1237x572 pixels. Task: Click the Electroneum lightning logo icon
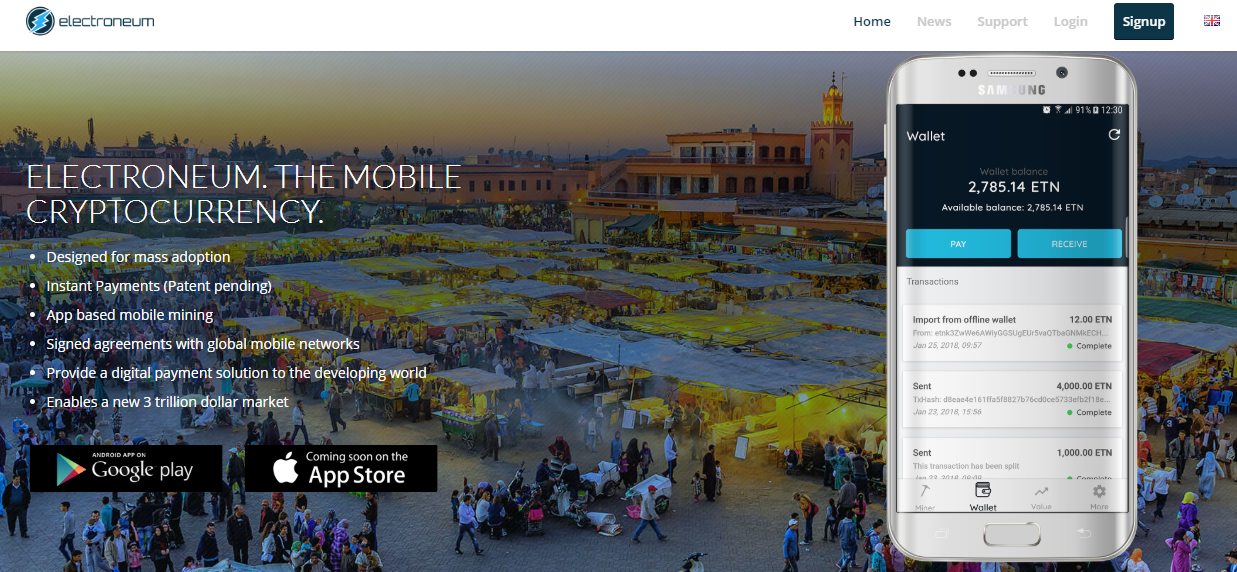41,21
